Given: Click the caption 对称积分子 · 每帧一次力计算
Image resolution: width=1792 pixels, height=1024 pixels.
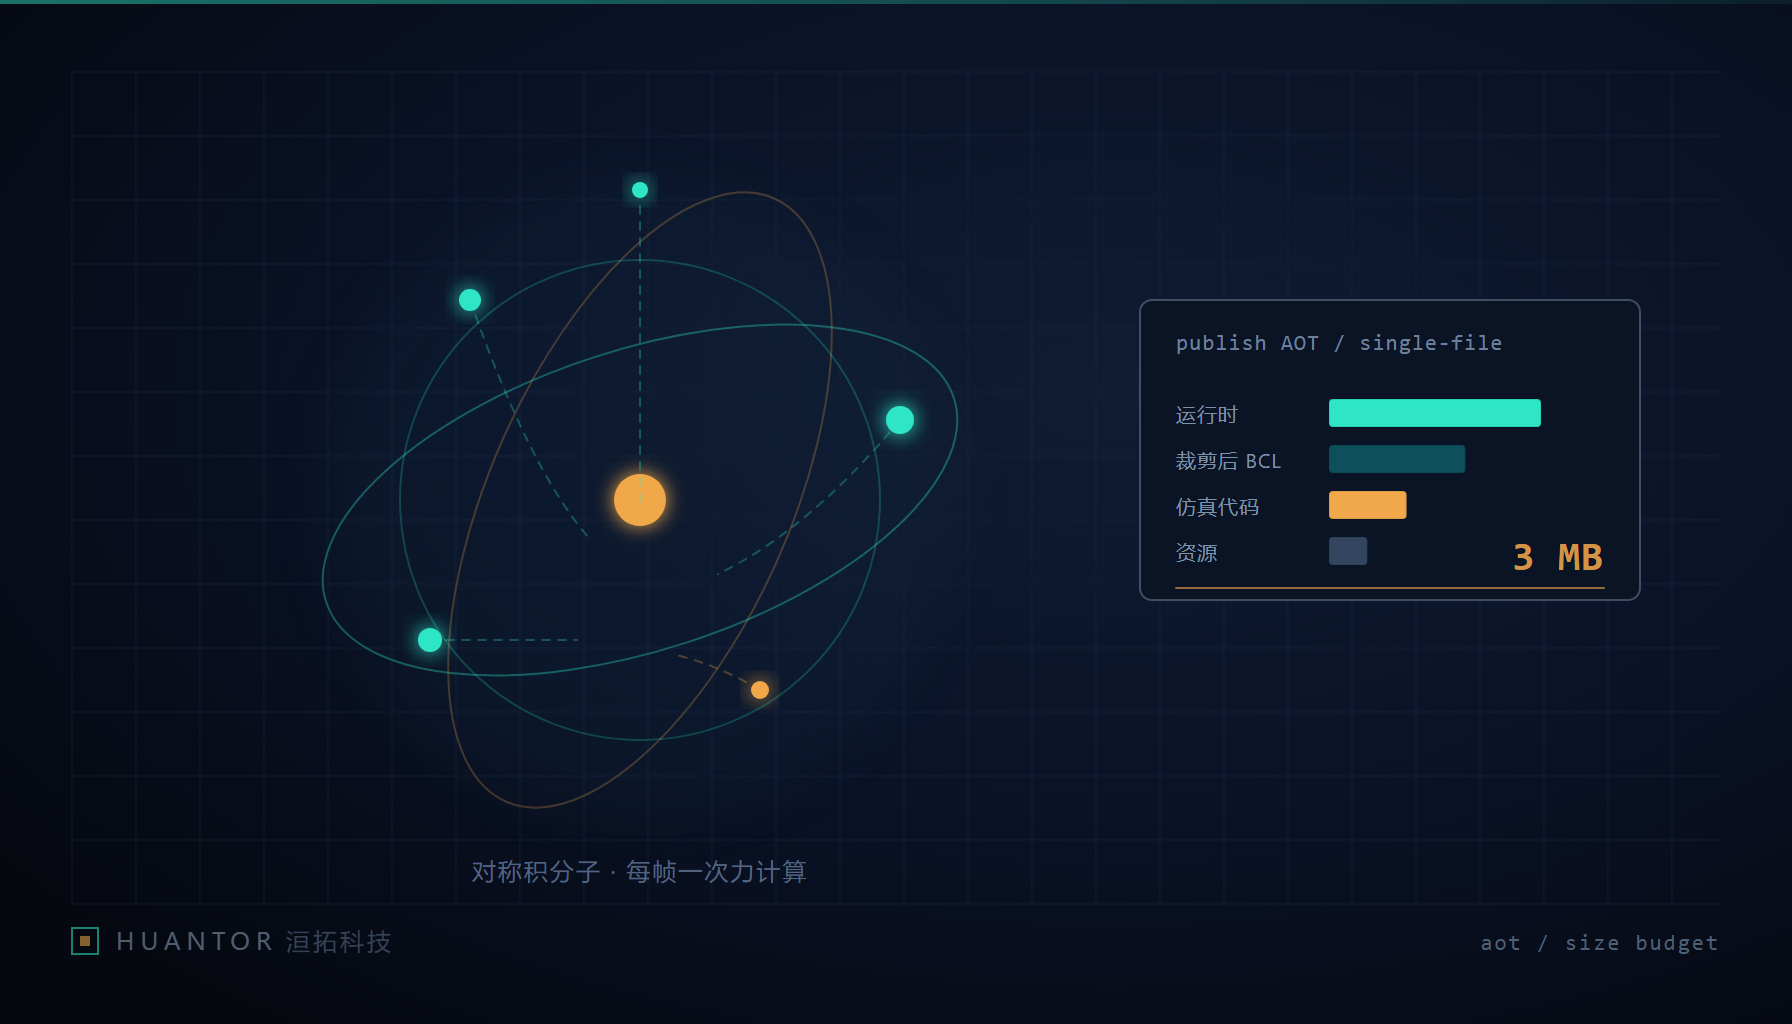Looking at the screenshot, I should pyautogui.click(x=639, y=872).
